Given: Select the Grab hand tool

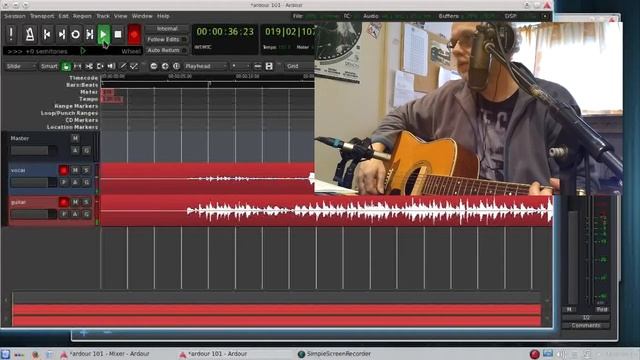Looking at the screenshot, I should 66,66.
